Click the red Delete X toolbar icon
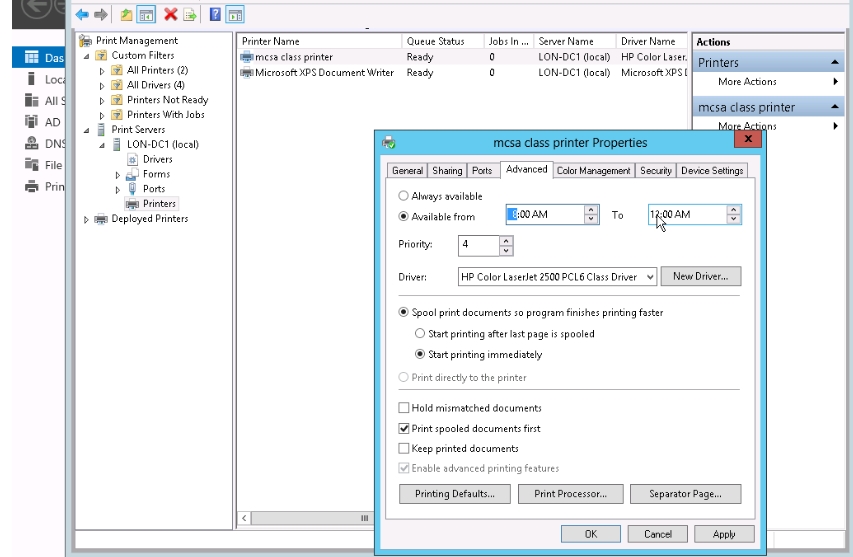This screenshot has height=557, width=853. pyautogui.click(x=170, y=15)
